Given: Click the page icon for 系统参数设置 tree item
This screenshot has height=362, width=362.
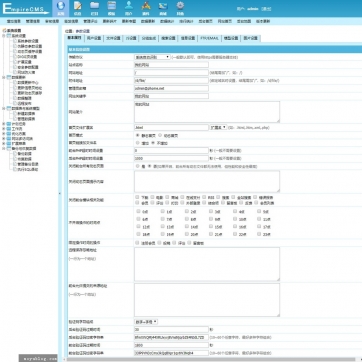Looking at the screenshot, I should (x=15, y=41).
